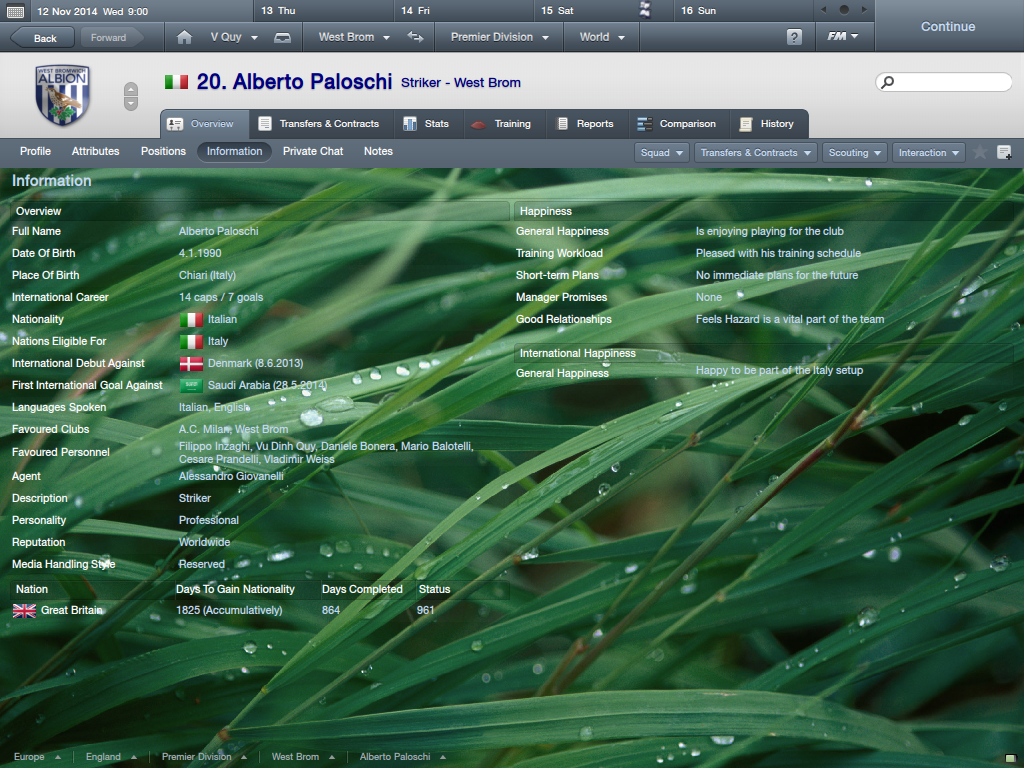Viewport: 1024px width, 768px height.
Task: Click the match fixture icon on Saturday 15
Action: (645, 10)
